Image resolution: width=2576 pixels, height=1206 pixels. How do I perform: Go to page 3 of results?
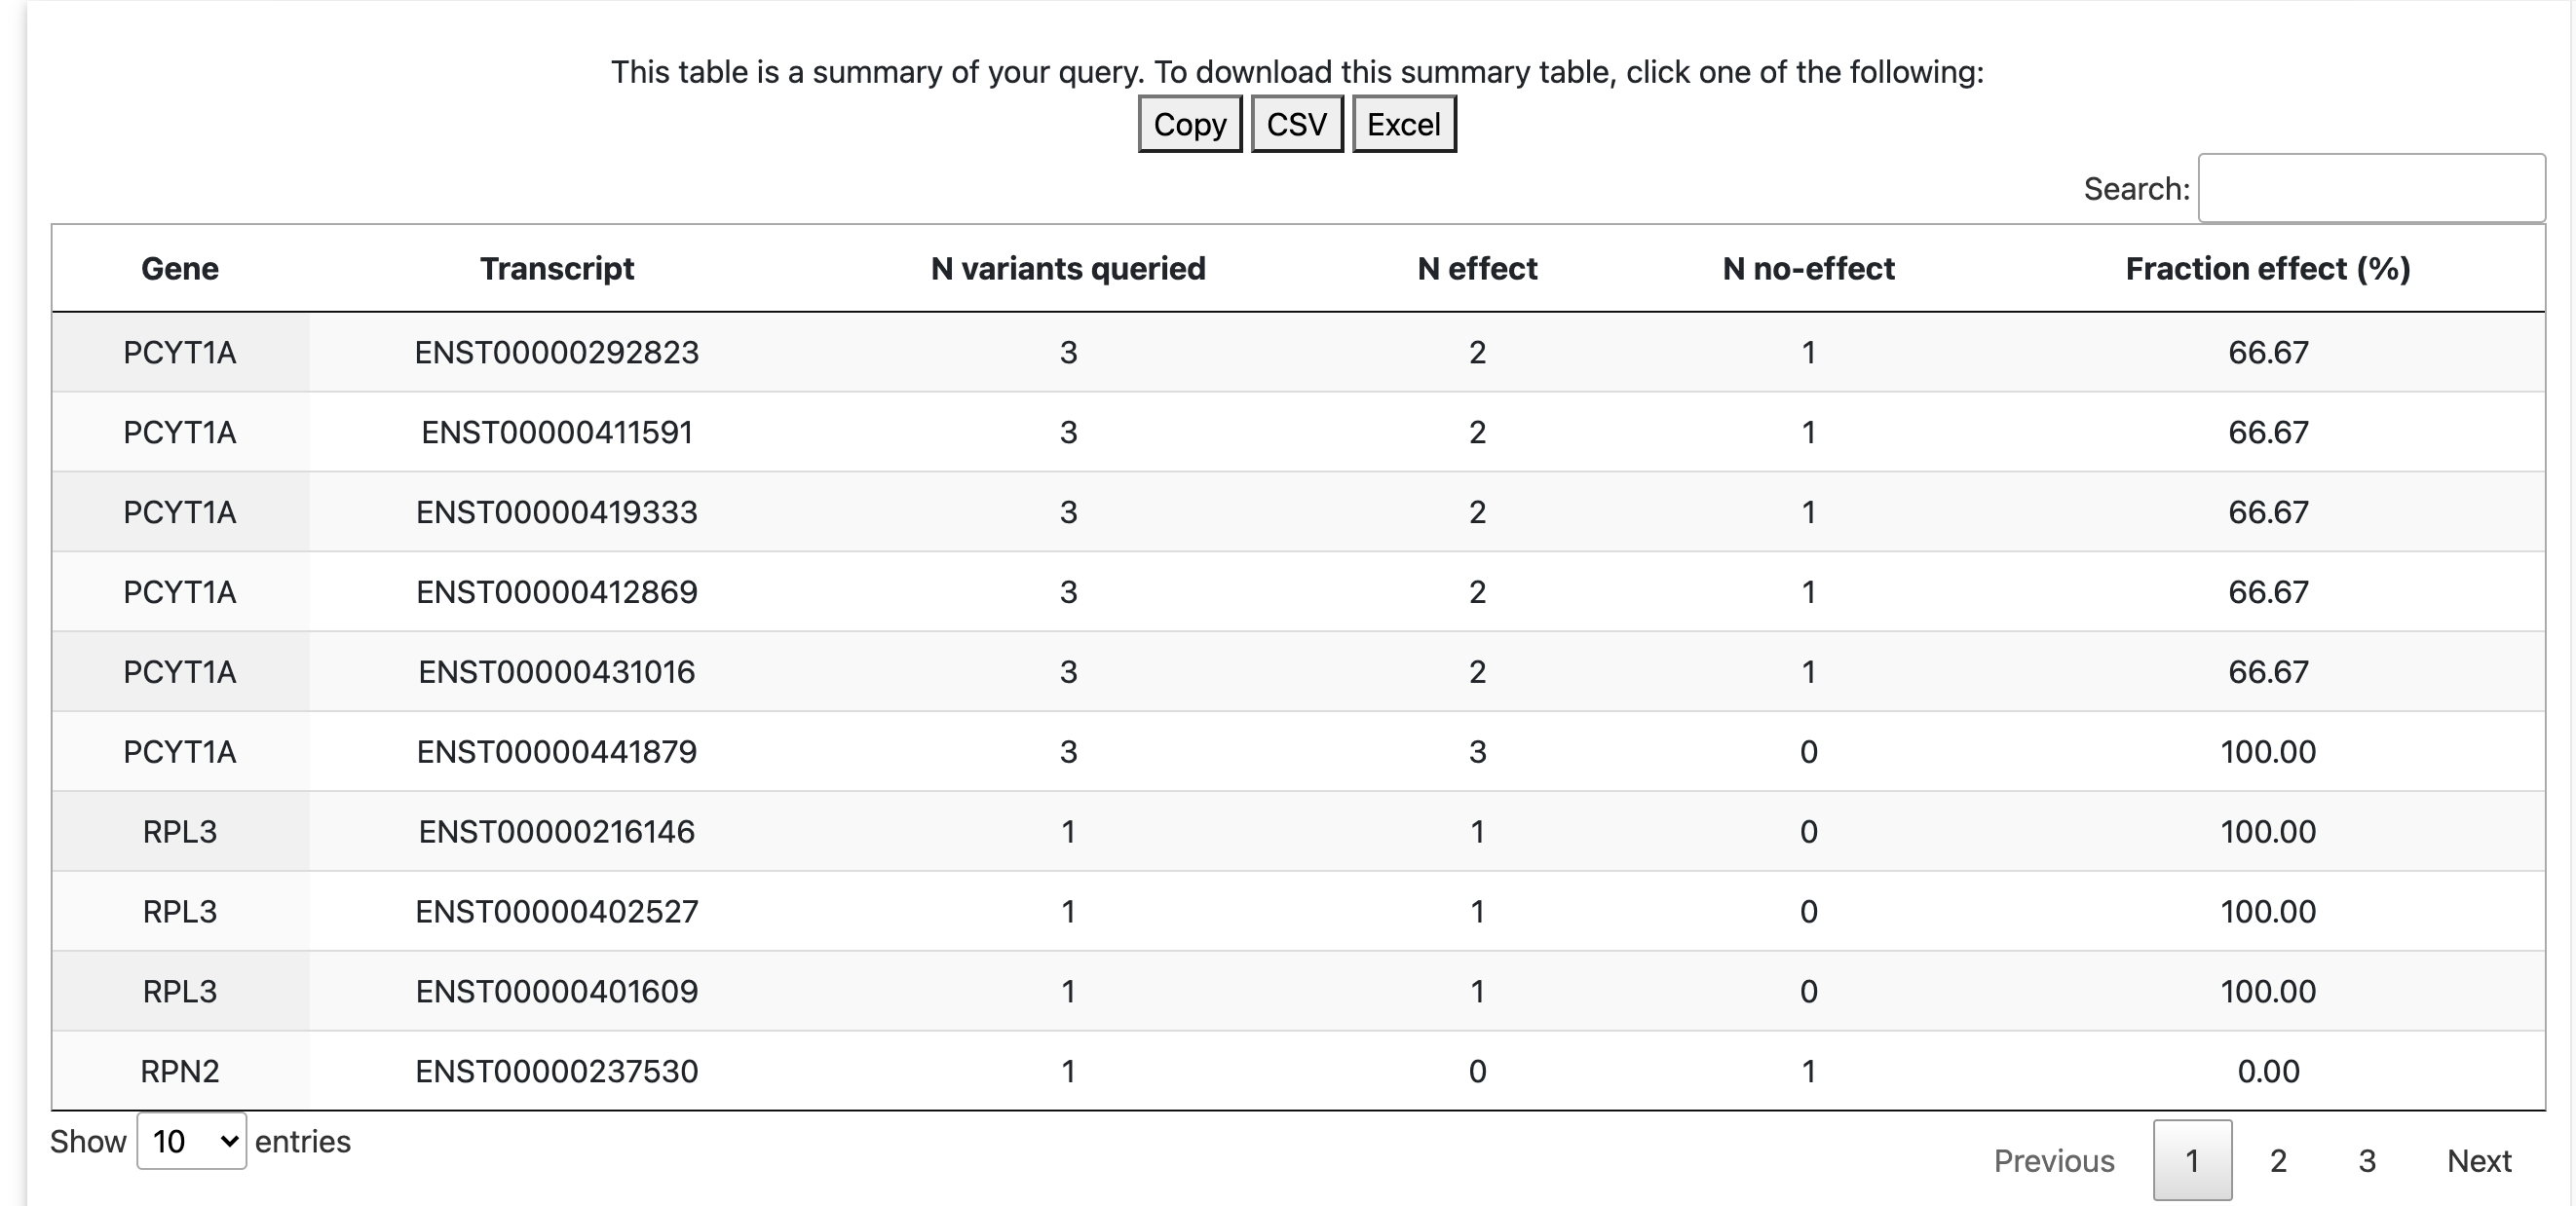tap(2367, 1160)
